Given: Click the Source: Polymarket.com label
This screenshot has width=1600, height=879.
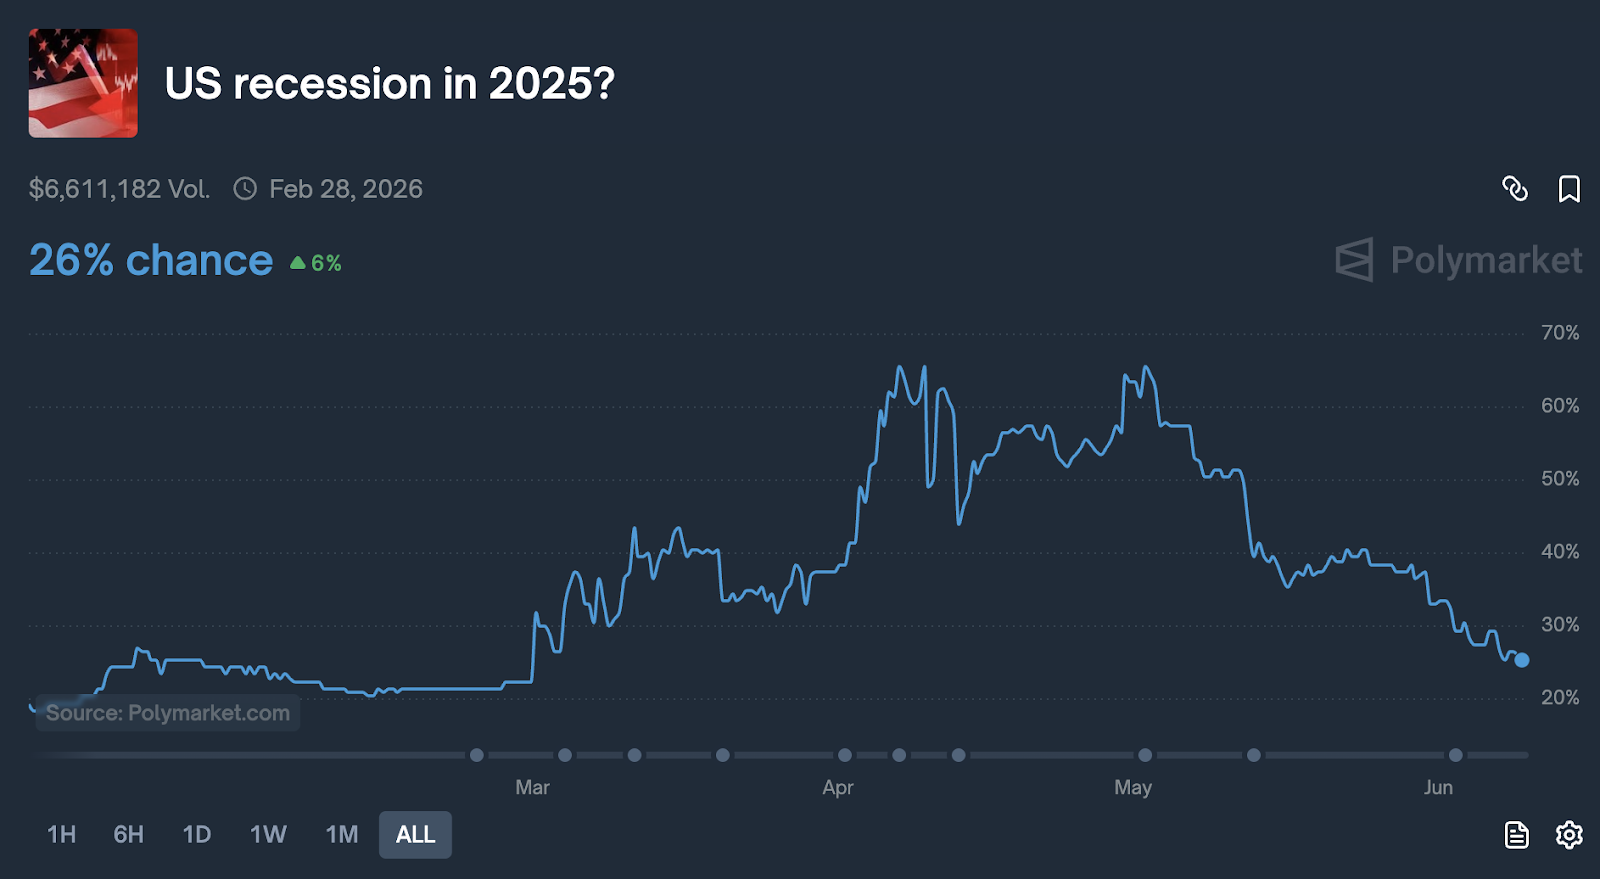Looking at the screenshot, I should pos(168,713).
